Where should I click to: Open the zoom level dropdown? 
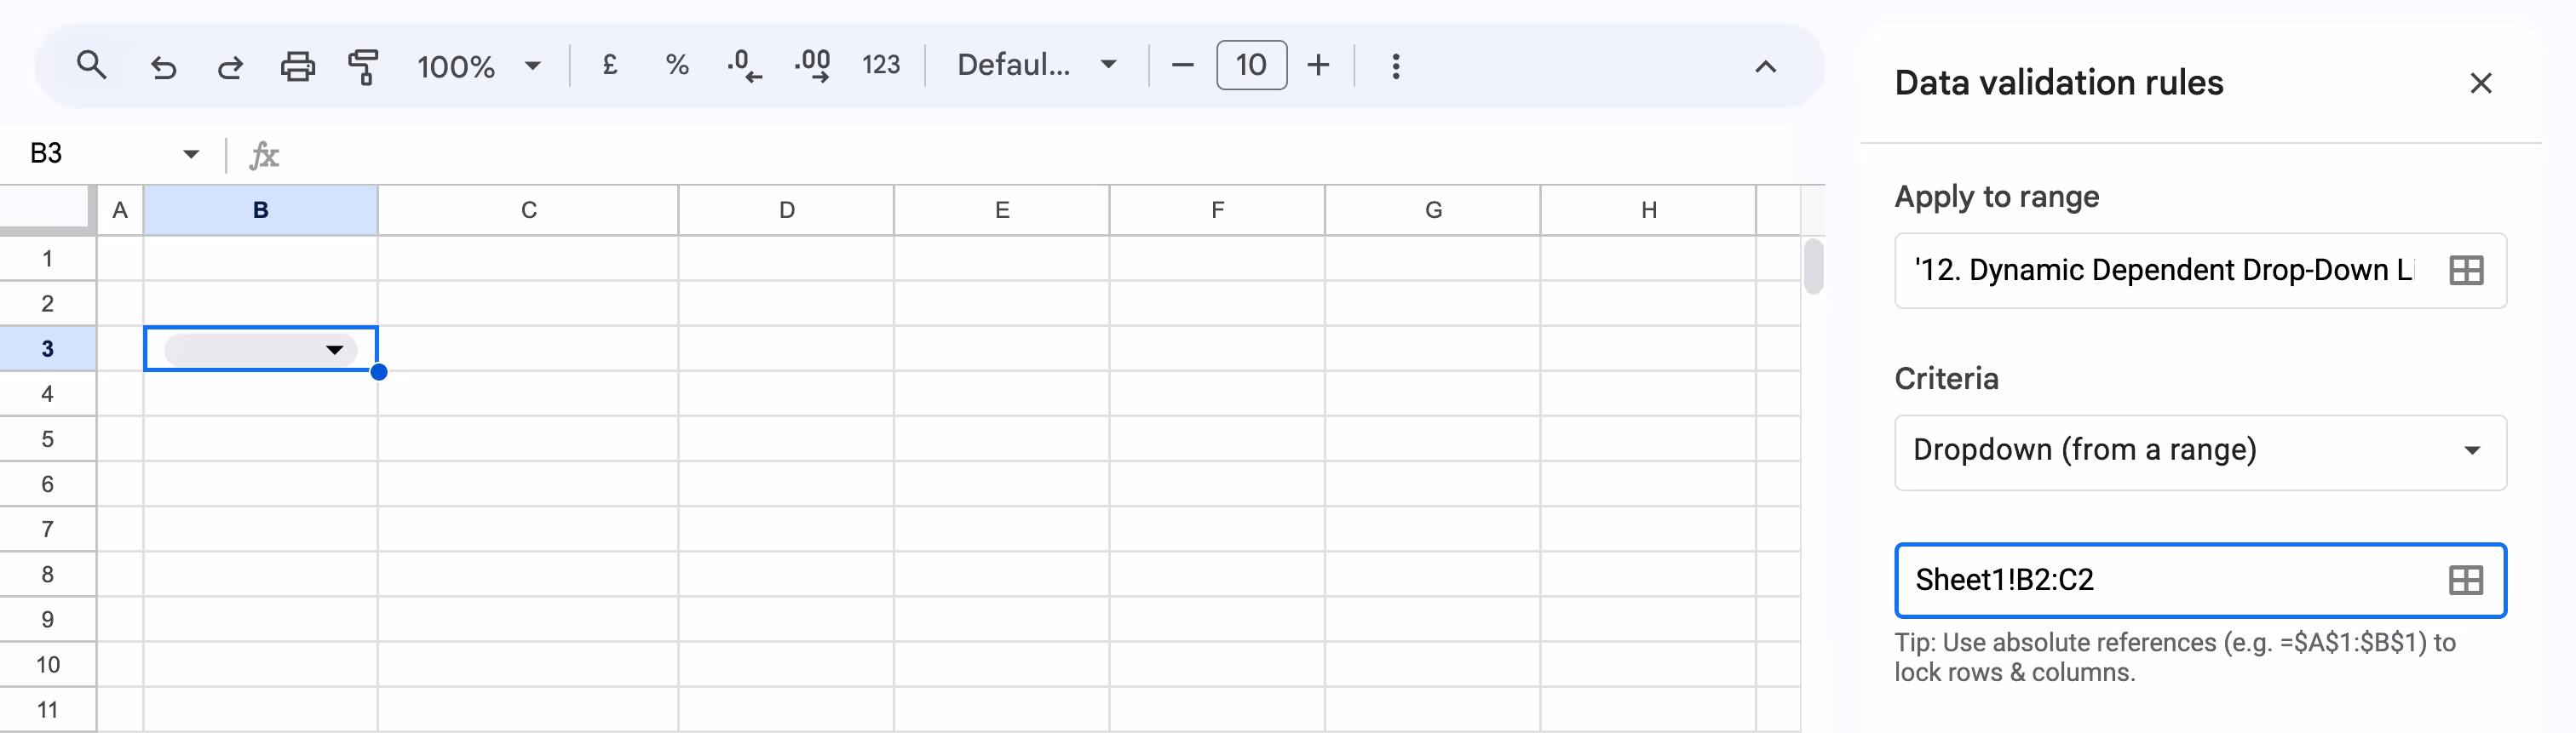coord(533,66)
